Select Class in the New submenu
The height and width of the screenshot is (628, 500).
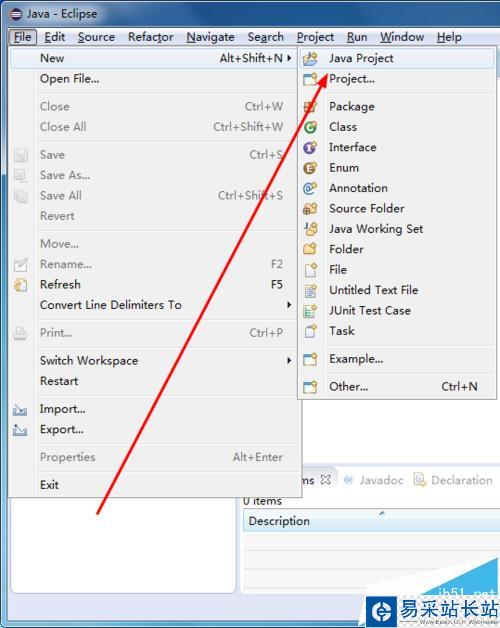click(x=397, y=127)
